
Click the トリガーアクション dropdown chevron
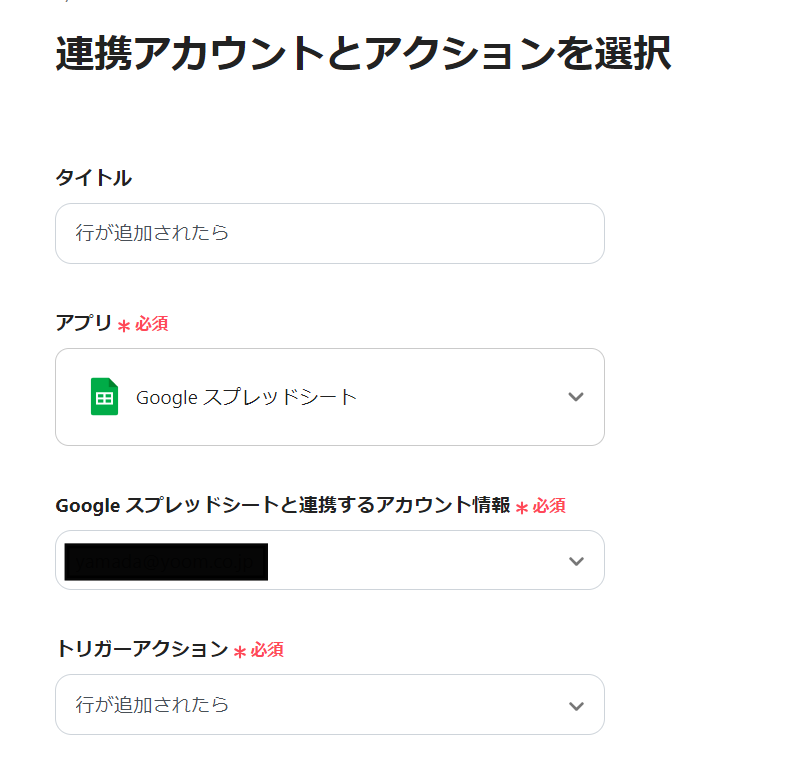[575, 705]
